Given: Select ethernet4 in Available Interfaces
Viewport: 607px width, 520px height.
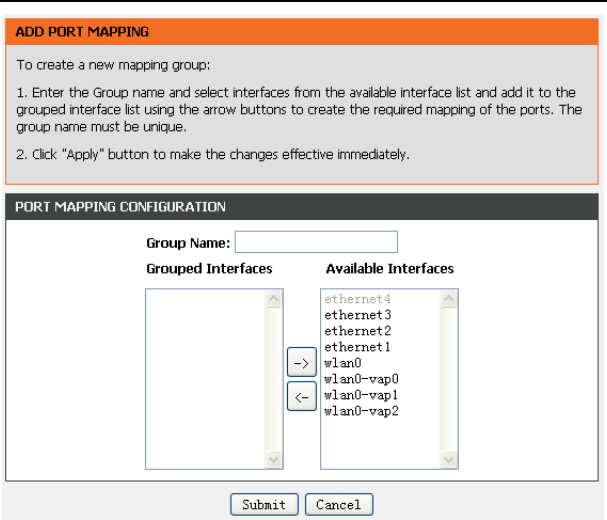Looking at the screenshot, I should 357,299.
